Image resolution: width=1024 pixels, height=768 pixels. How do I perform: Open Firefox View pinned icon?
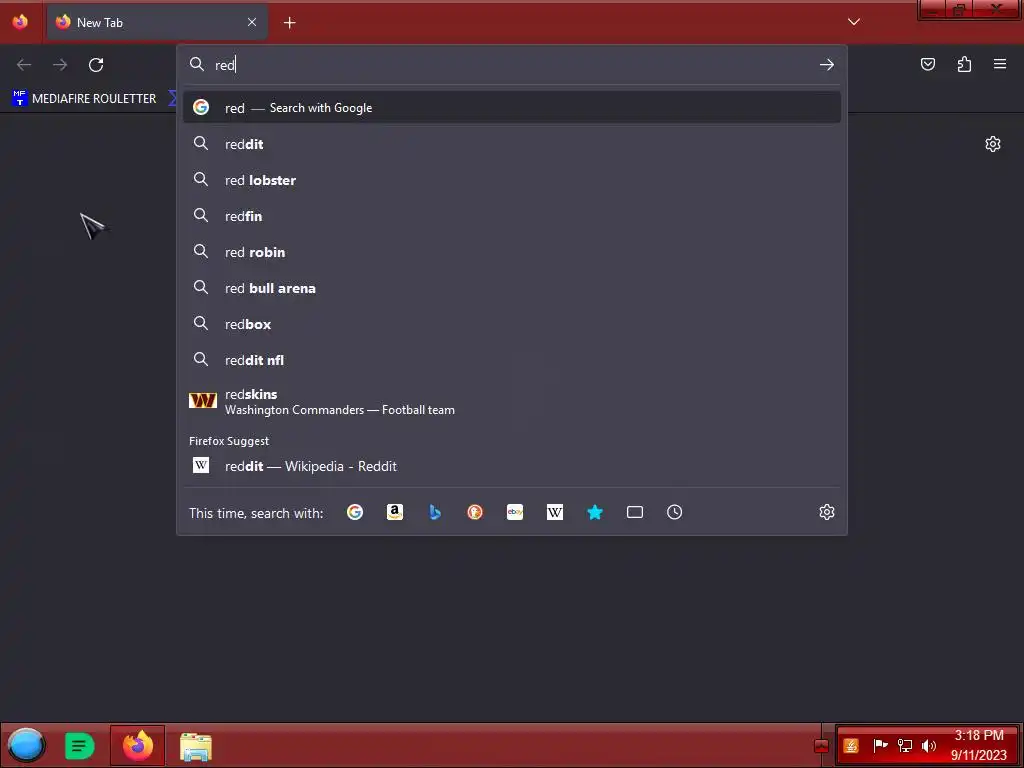[20, 22]
